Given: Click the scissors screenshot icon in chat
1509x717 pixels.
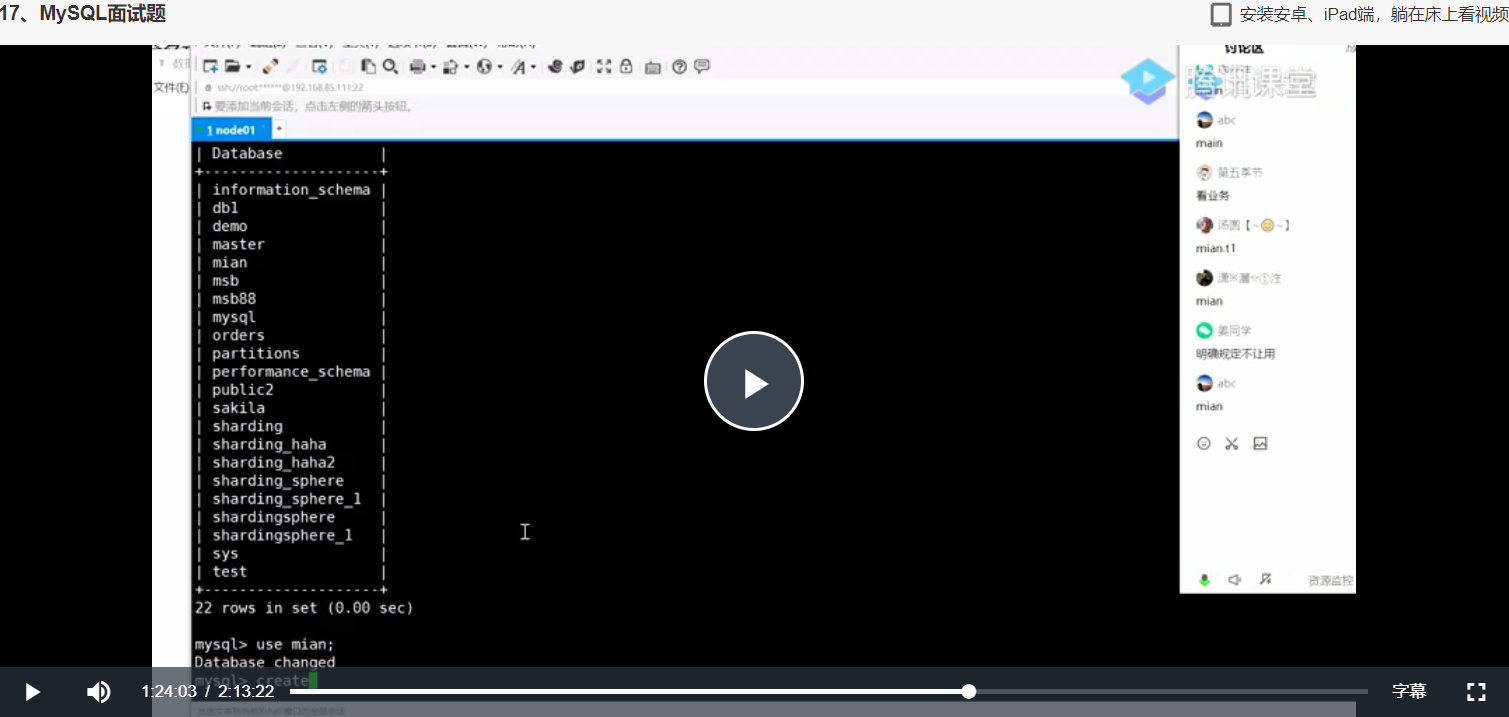Looking at the screenshot, I should [1232, 443].
